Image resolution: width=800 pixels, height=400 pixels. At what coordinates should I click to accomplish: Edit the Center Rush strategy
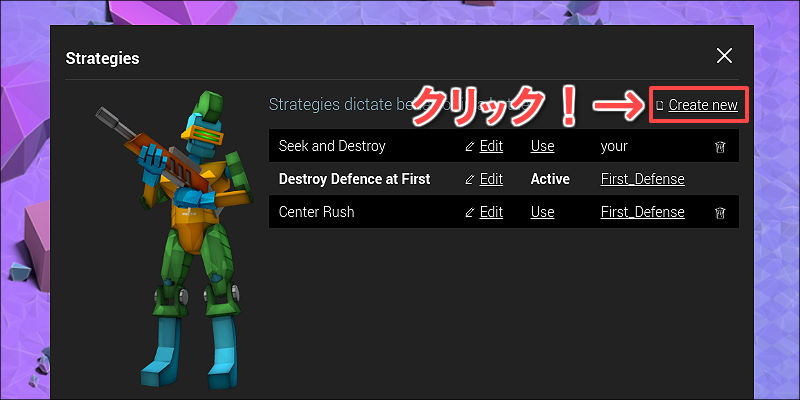point(491,212)
